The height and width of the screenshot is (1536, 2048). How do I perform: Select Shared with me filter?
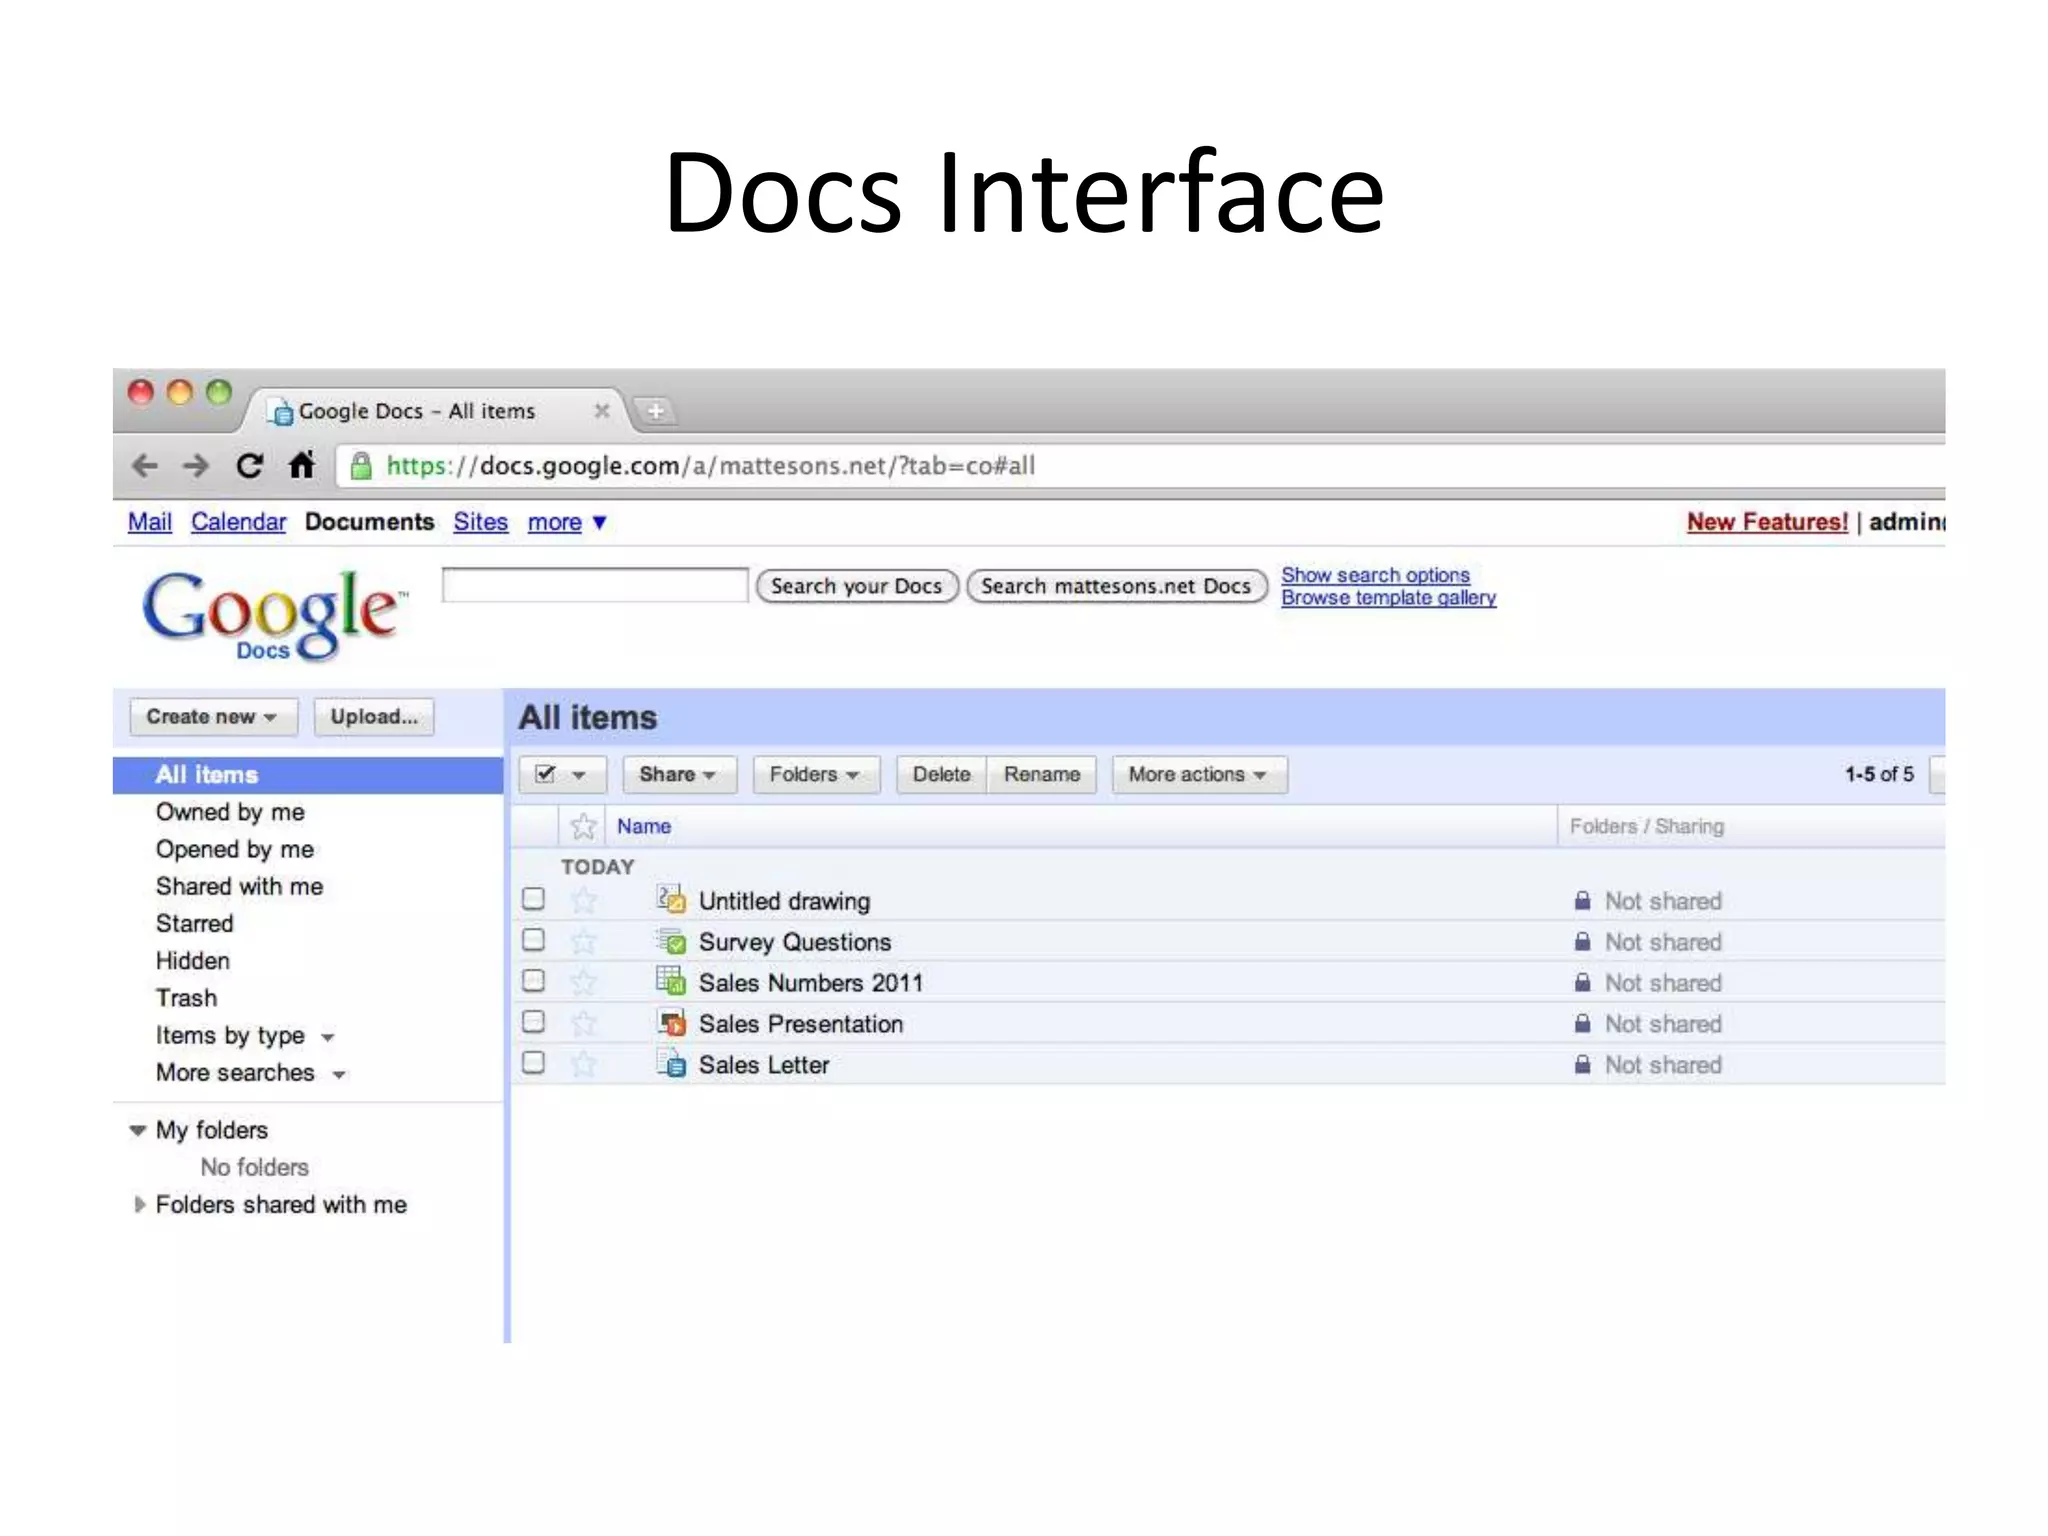click(239, 886)
